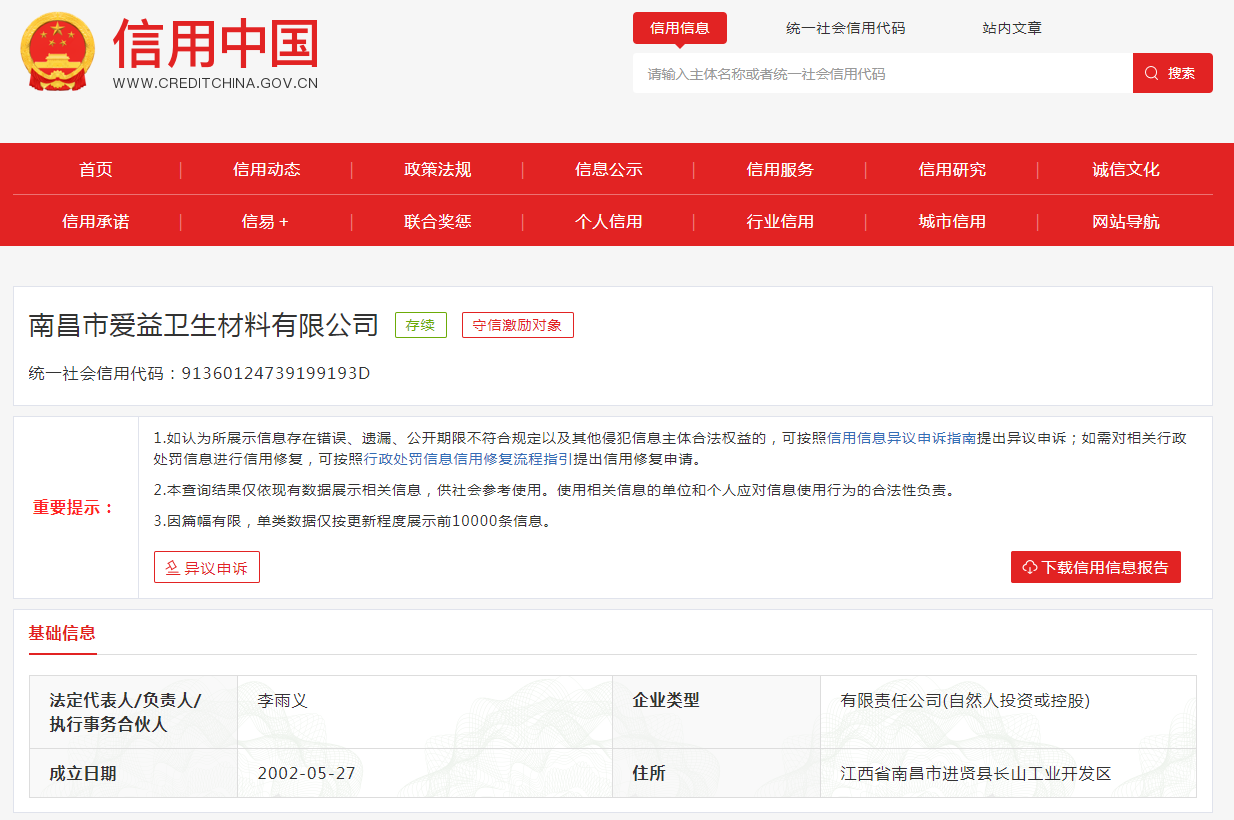The height and width of the screenshot is (820, 1234).
Task: Click the magnifier icon in search button
Action: tap(1151, 73)
